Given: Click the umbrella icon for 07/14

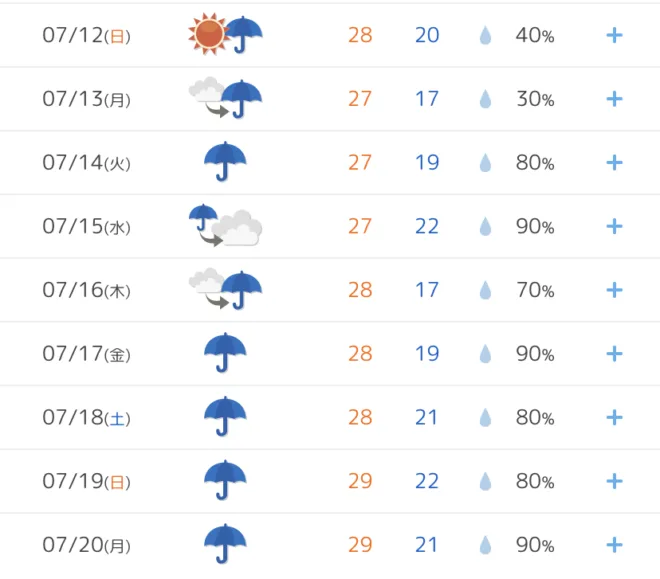Looking at the screenshot, I should (225, 162).
